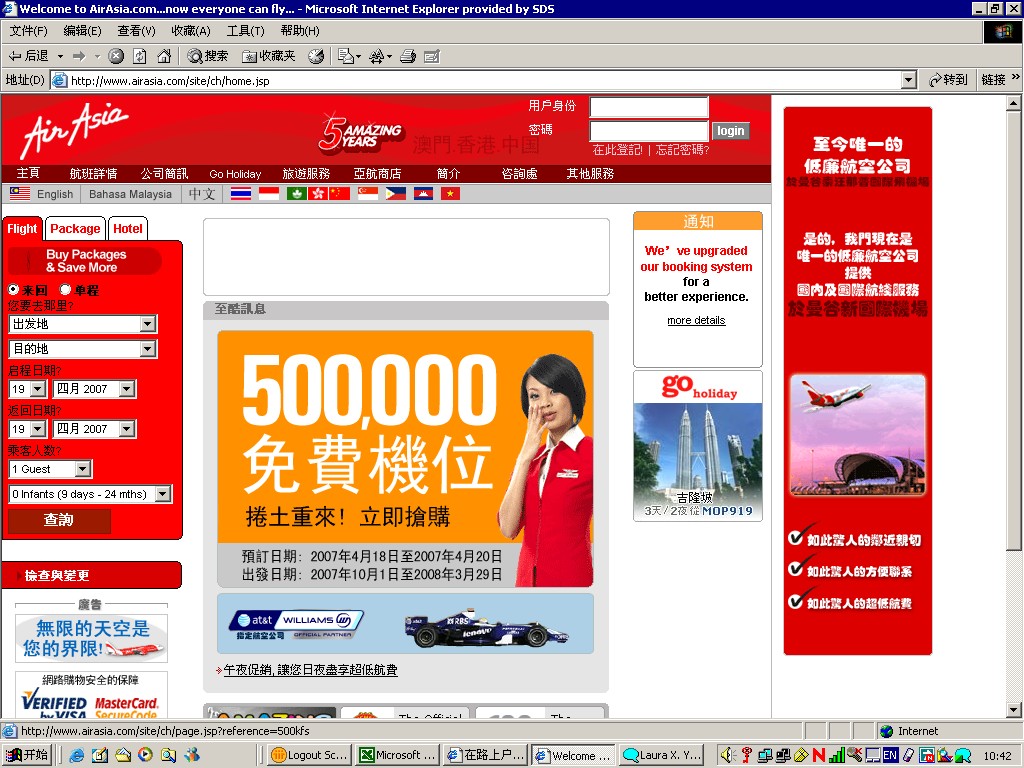This screenshot has width=1024, height=768.
Task: Open the Search (搜索) pane
Action: pos(207,56)
